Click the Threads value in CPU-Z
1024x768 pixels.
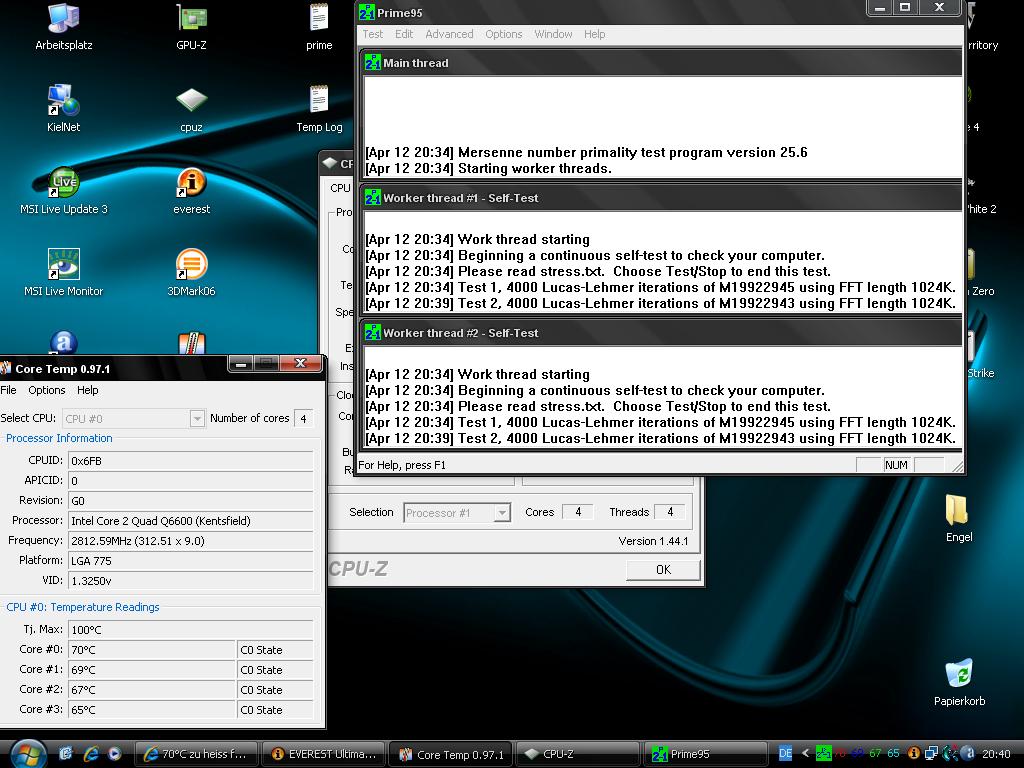click(669, 512)
